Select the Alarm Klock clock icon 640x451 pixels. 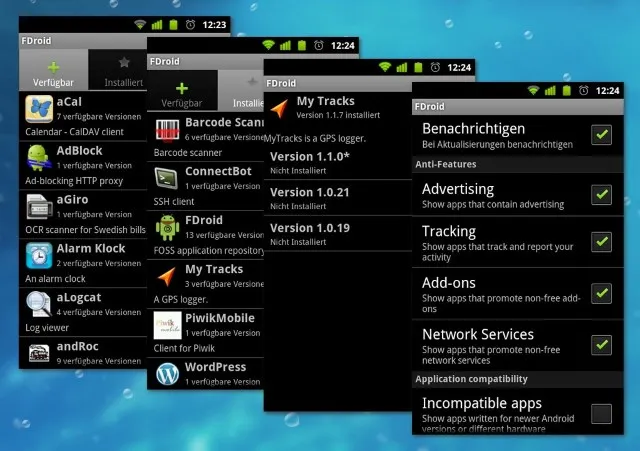(39, 255)
